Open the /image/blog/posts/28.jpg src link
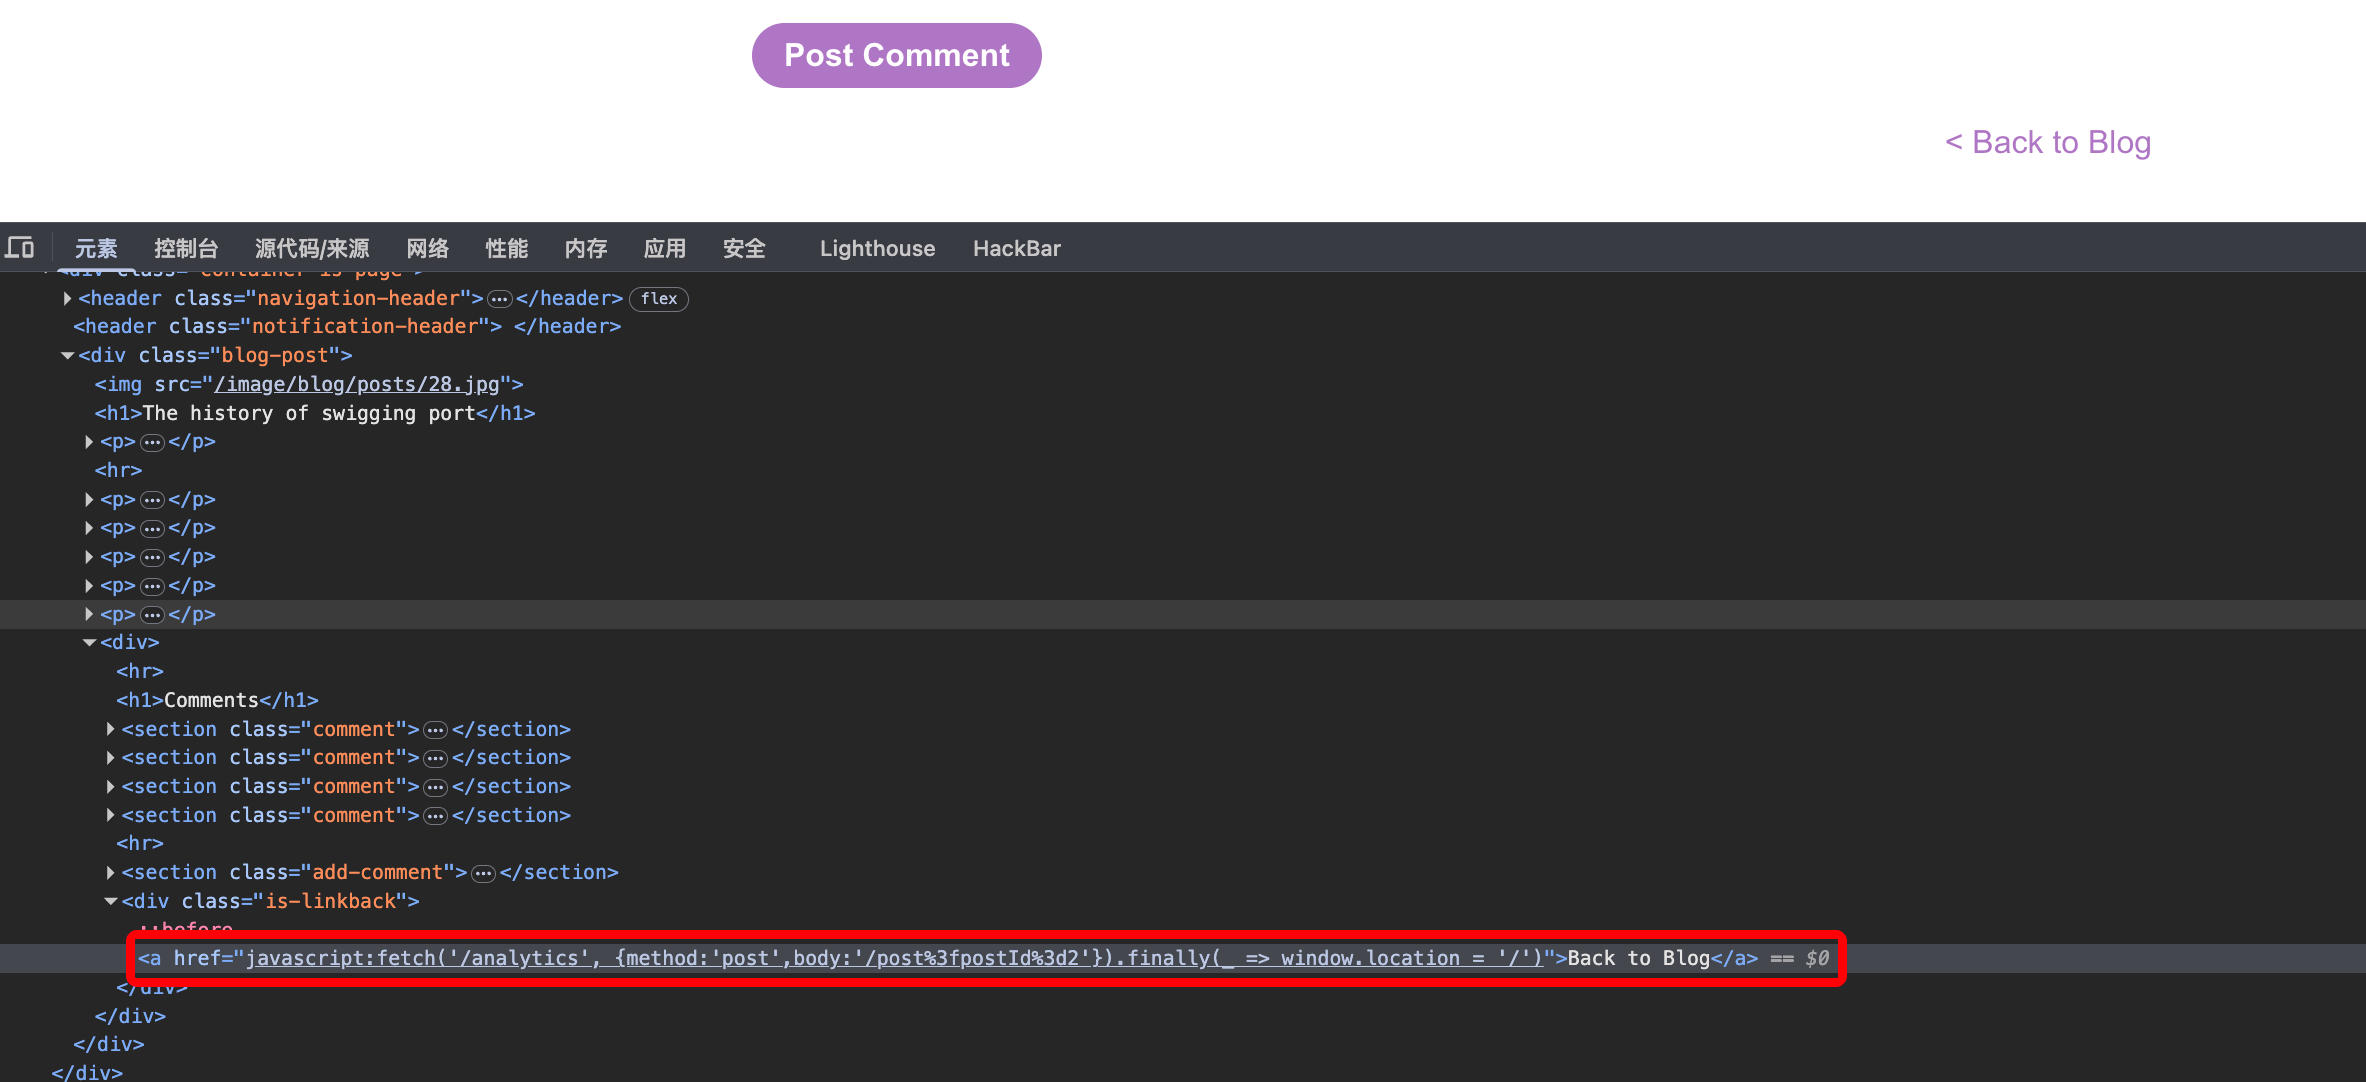Screen dimensions: 2366x1082 coord(356,384)
